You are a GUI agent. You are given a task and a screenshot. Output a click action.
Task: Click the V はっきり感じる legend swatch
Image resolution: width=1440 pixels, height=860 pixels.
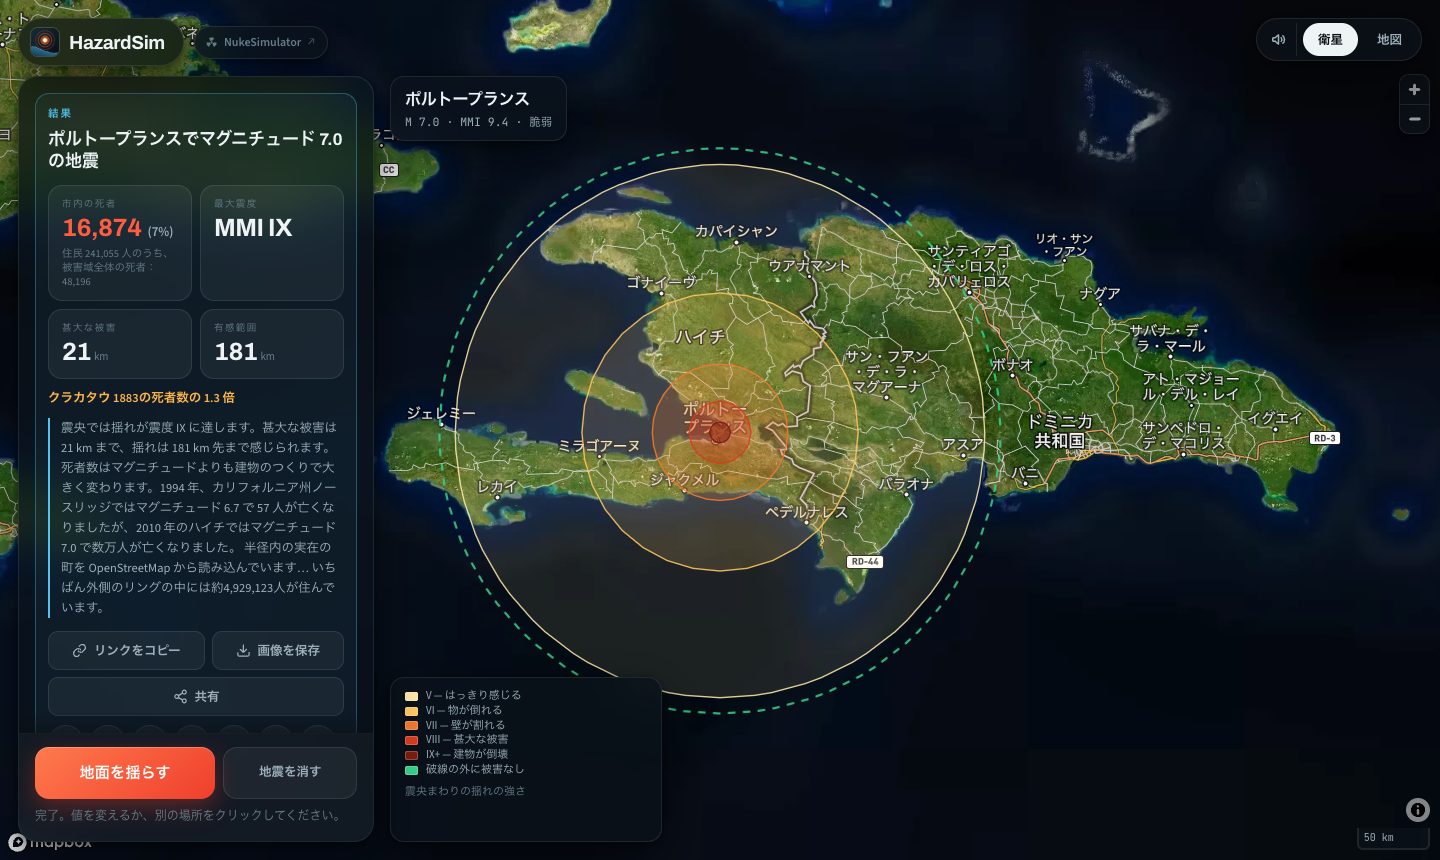coord(411,696)
